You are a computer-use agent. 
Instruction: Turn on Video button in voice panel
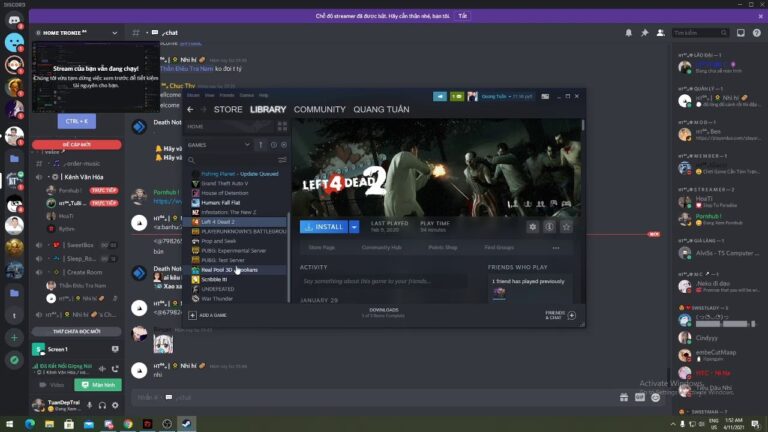tap(52, 385)
